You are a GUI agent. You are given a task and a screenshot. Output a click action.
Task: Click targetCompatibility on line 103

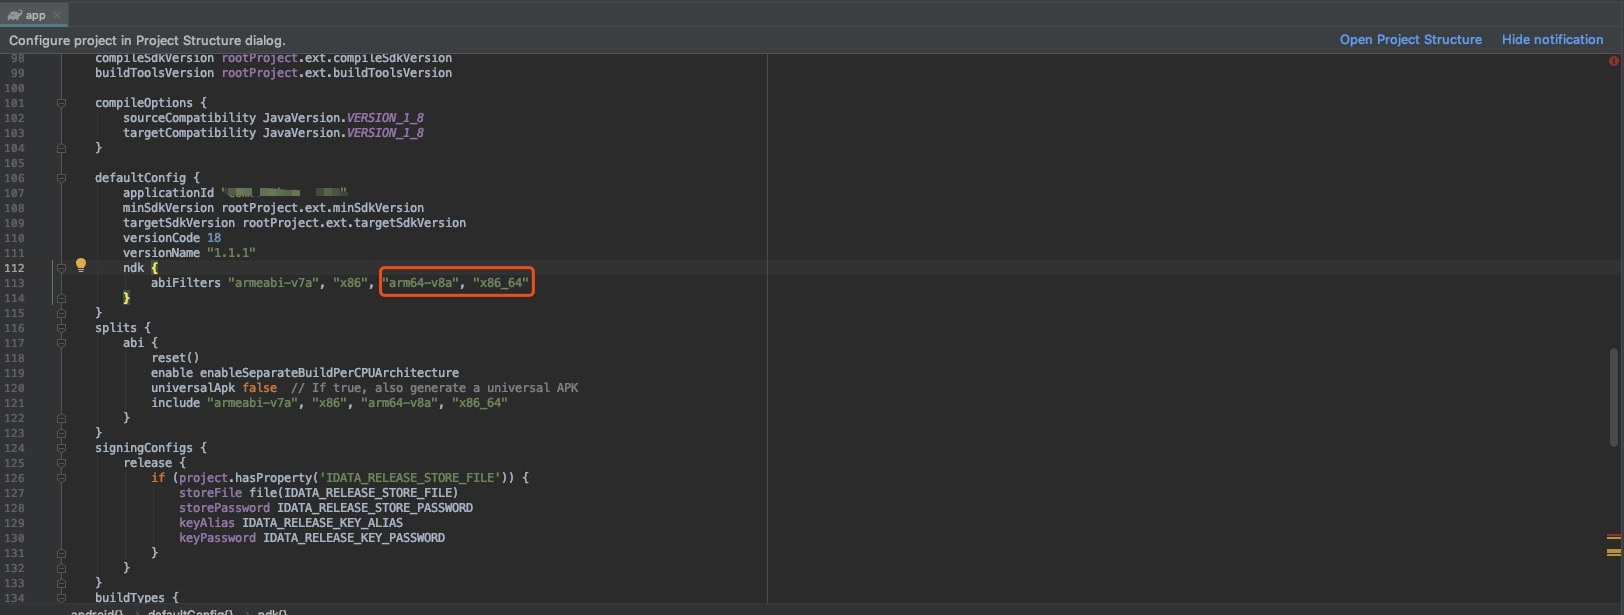[189, 133]
